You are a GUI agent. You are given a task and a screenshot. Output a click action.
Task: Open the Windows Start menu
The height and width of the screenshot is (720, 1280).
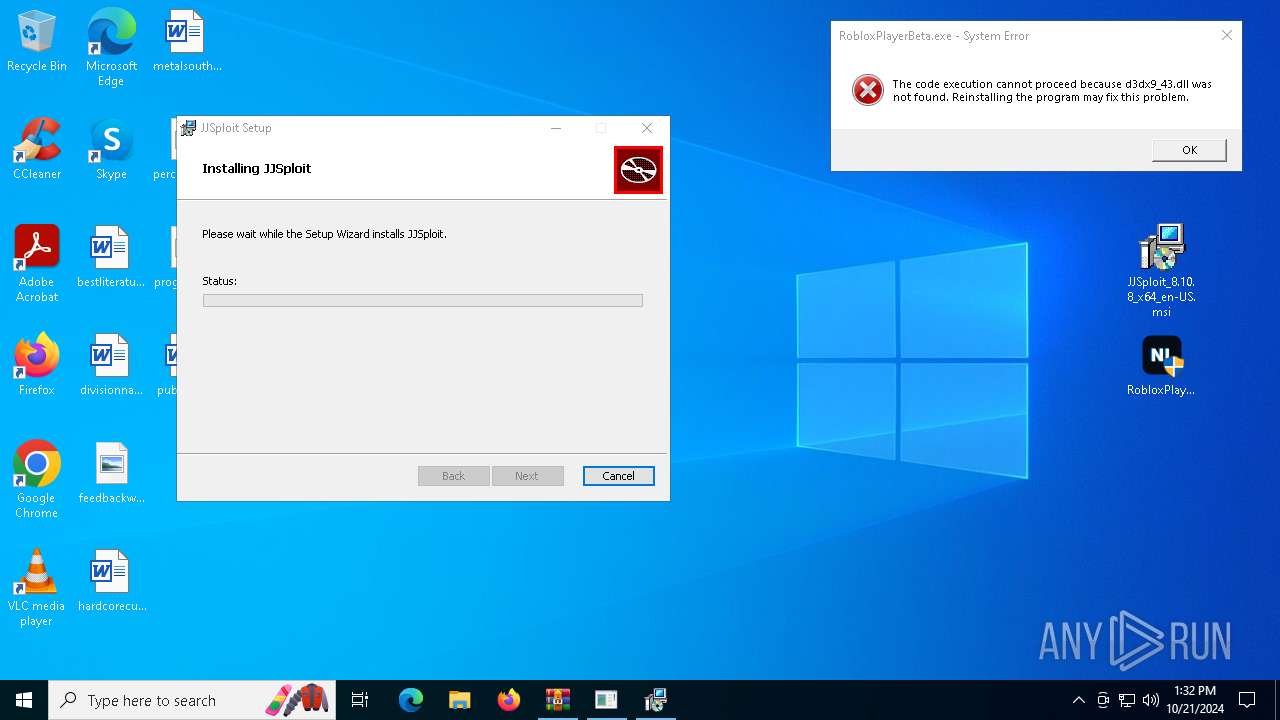(24, 700)
